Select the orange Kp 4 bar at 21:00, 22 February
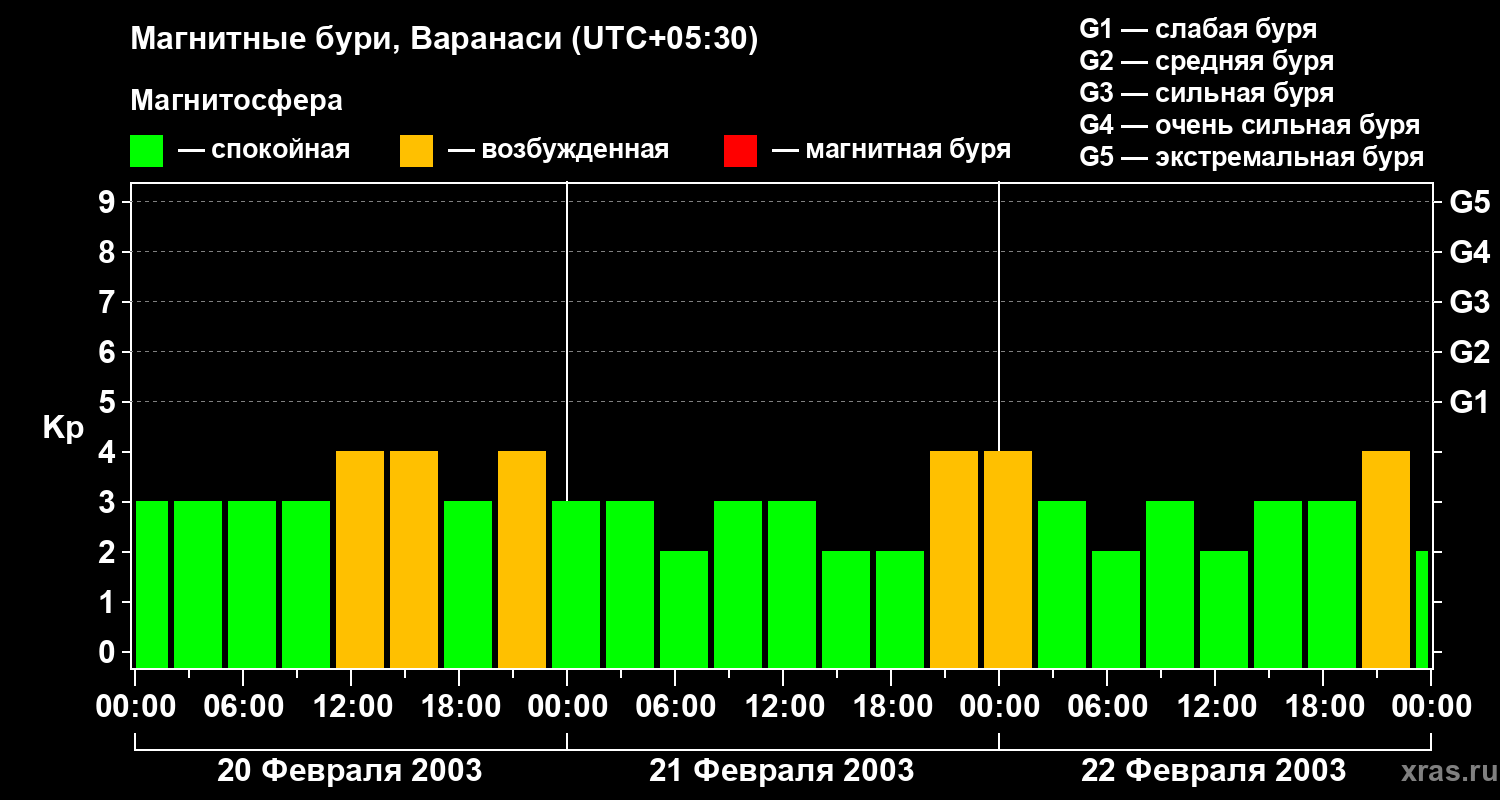 (x=1386, y=560)
